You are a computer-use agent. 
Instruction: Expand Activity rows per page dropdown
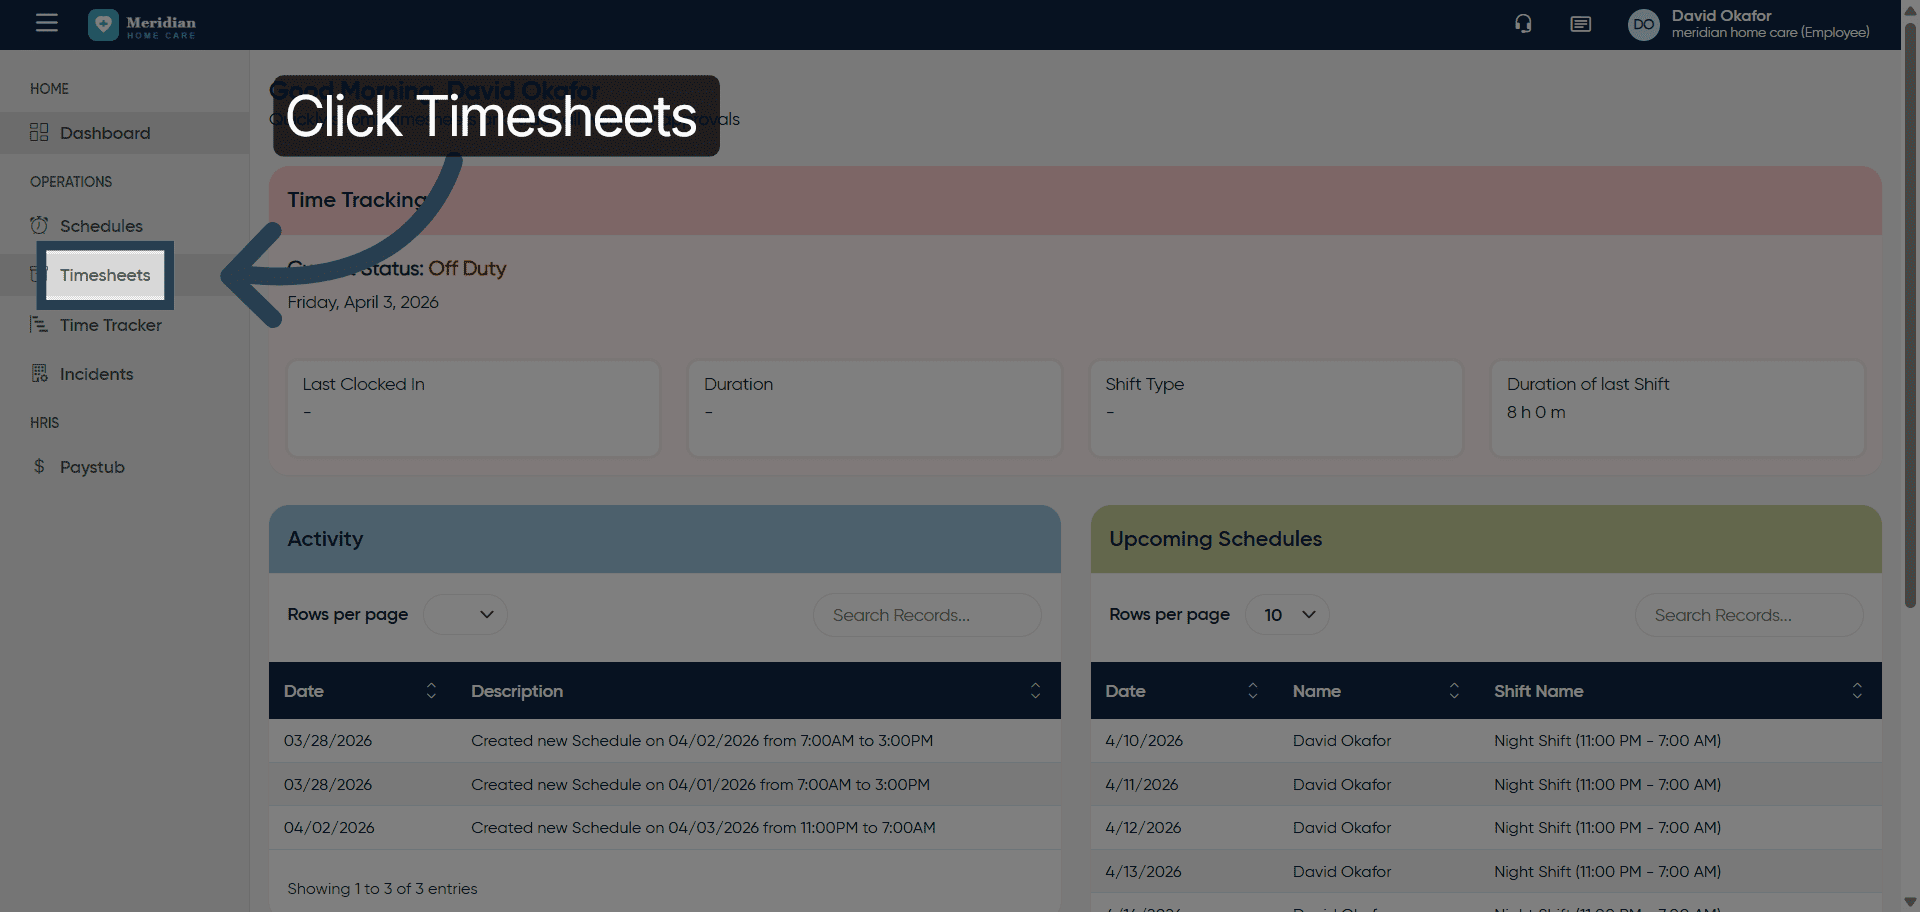tap(466, 615)
